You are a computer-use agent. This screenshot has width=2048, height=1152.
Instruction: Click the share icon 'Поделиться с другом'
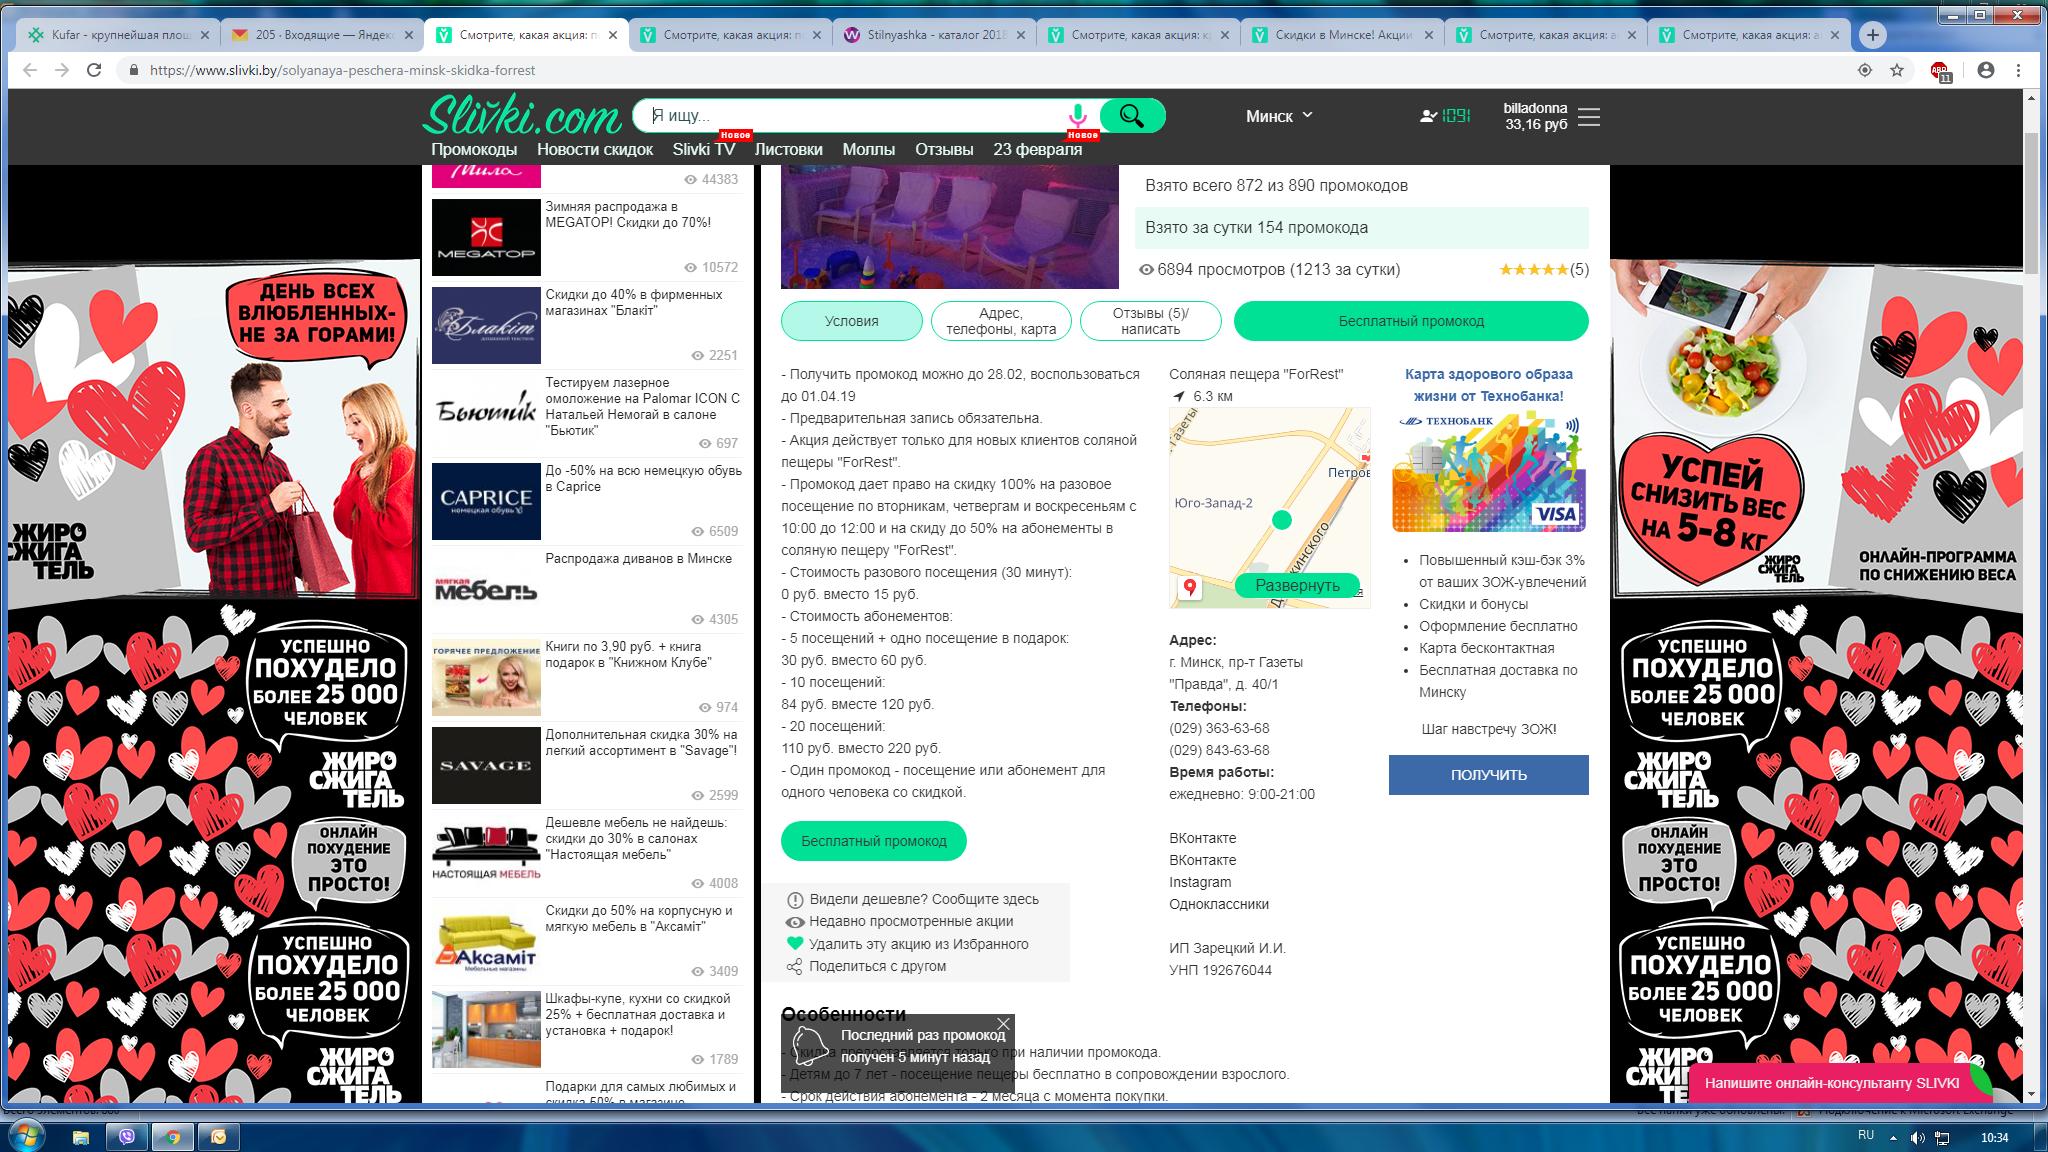tap(794, 966)
